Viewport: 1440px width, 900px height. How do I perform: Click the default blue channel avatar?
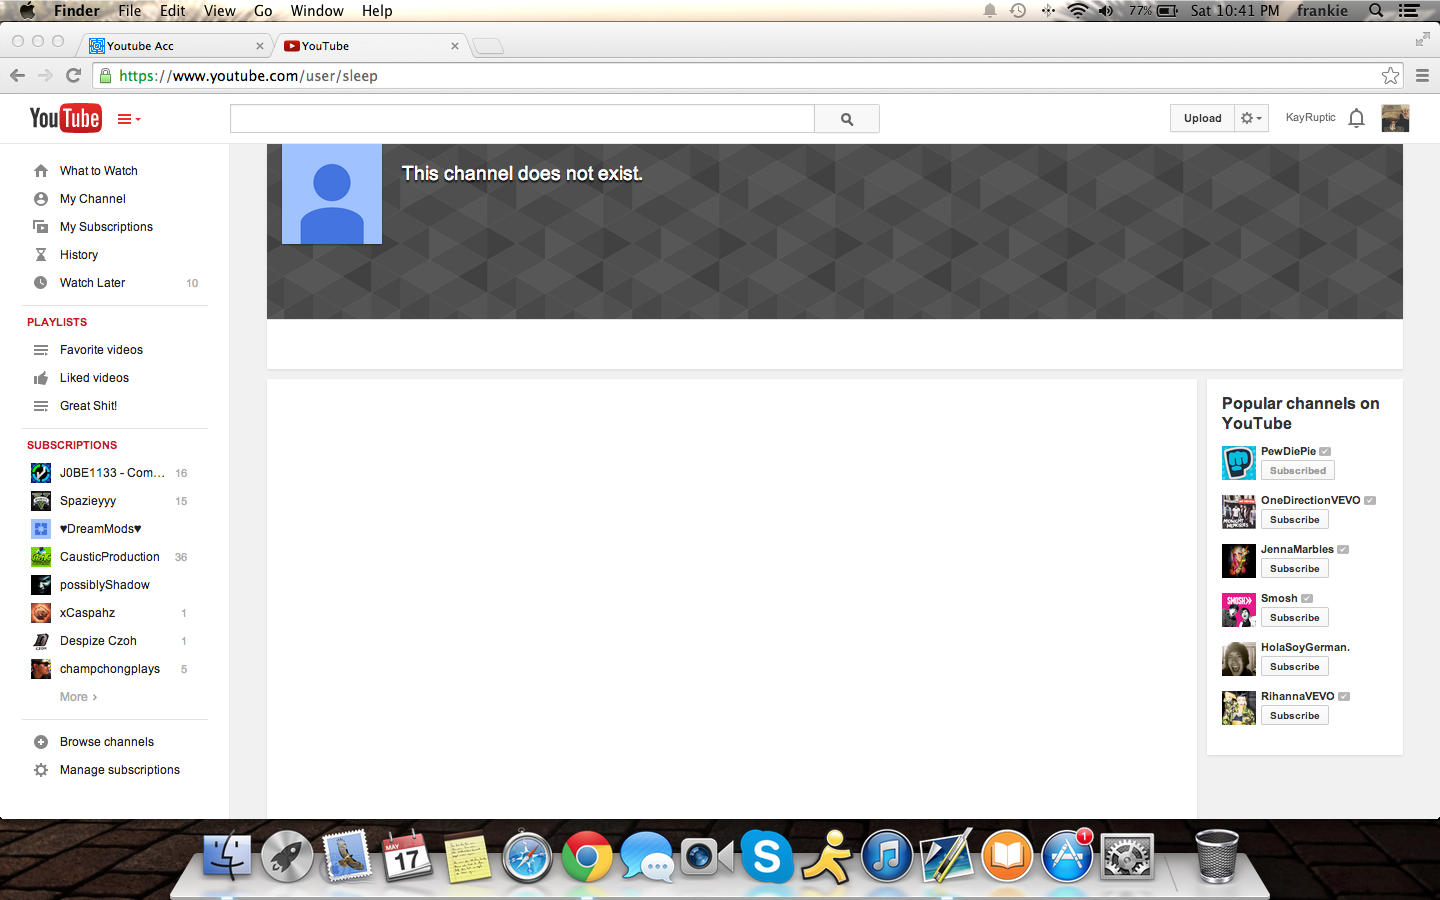[332, 194]
